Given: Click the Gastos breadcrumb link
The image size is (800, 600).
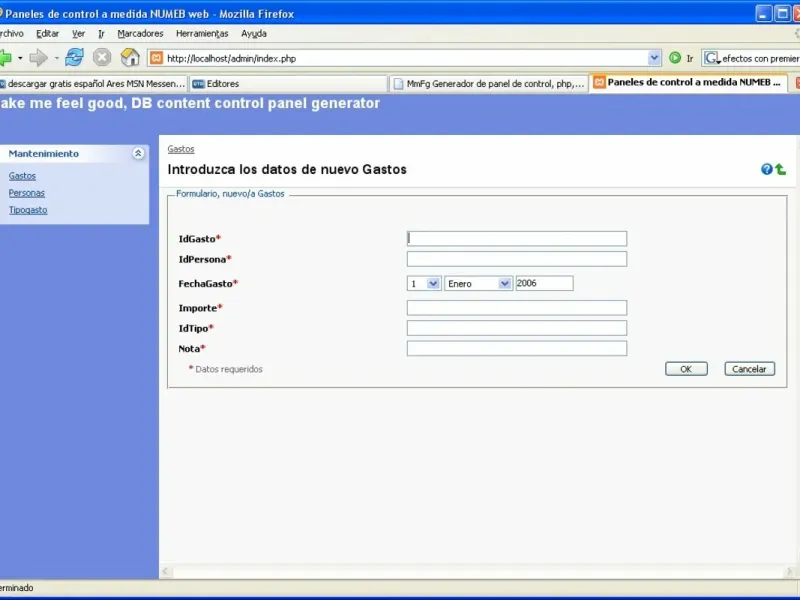Looking at the screenshot, I should click(x=181, y=149).
